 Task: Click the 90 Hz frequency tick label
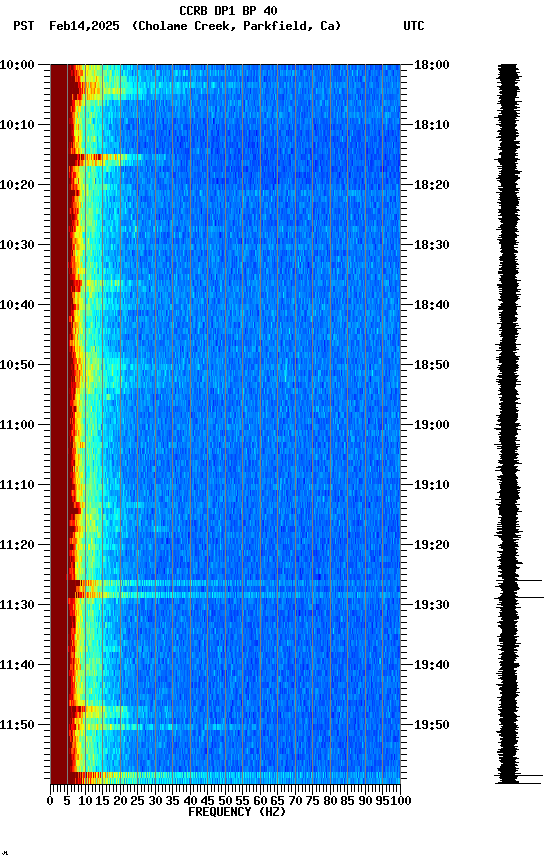(x=365, y=801)
